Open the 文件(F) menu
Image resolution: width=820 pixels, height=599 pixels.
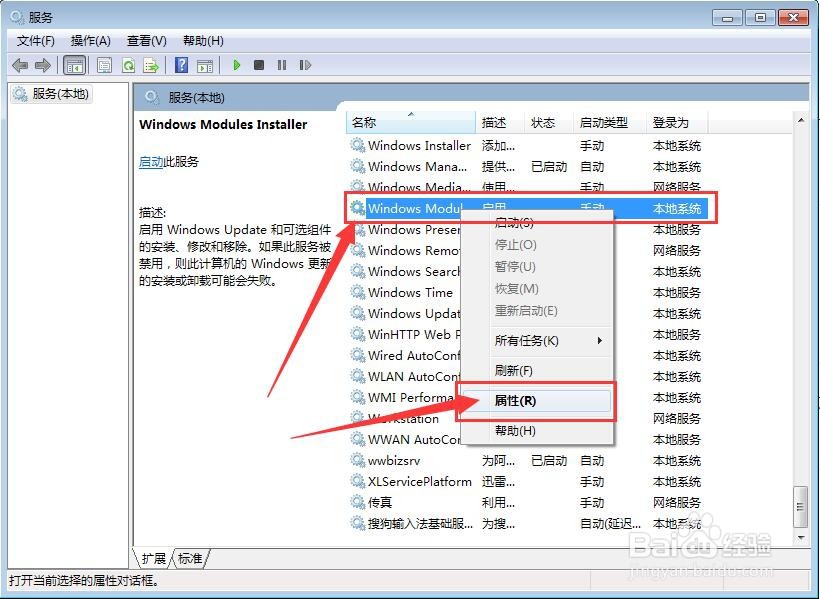click(x=36, y=41)
